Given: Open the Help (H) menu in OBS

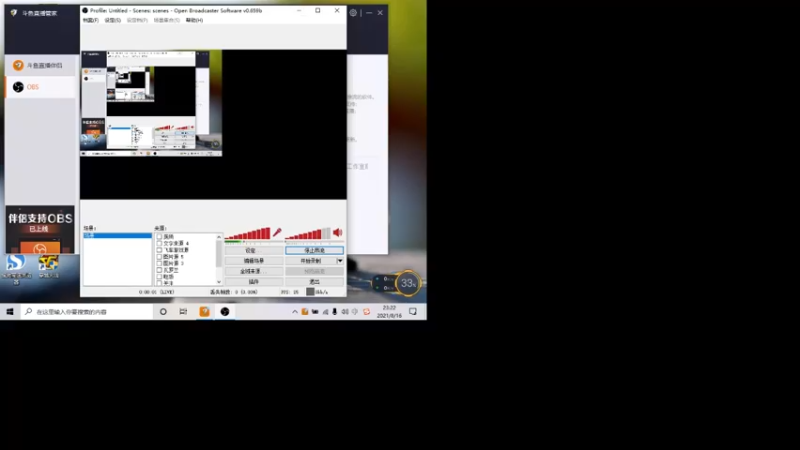Looking at the screenshot, I should (194, 20).
